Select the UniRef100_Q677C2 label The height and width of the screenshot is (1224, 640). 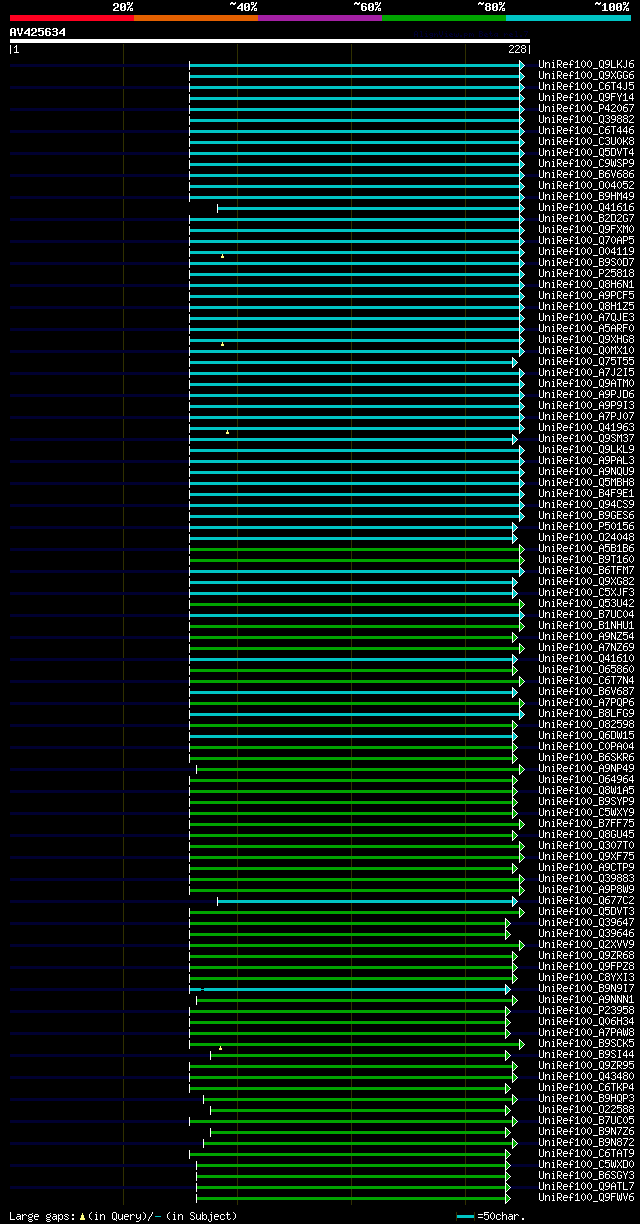pos(586,900)
